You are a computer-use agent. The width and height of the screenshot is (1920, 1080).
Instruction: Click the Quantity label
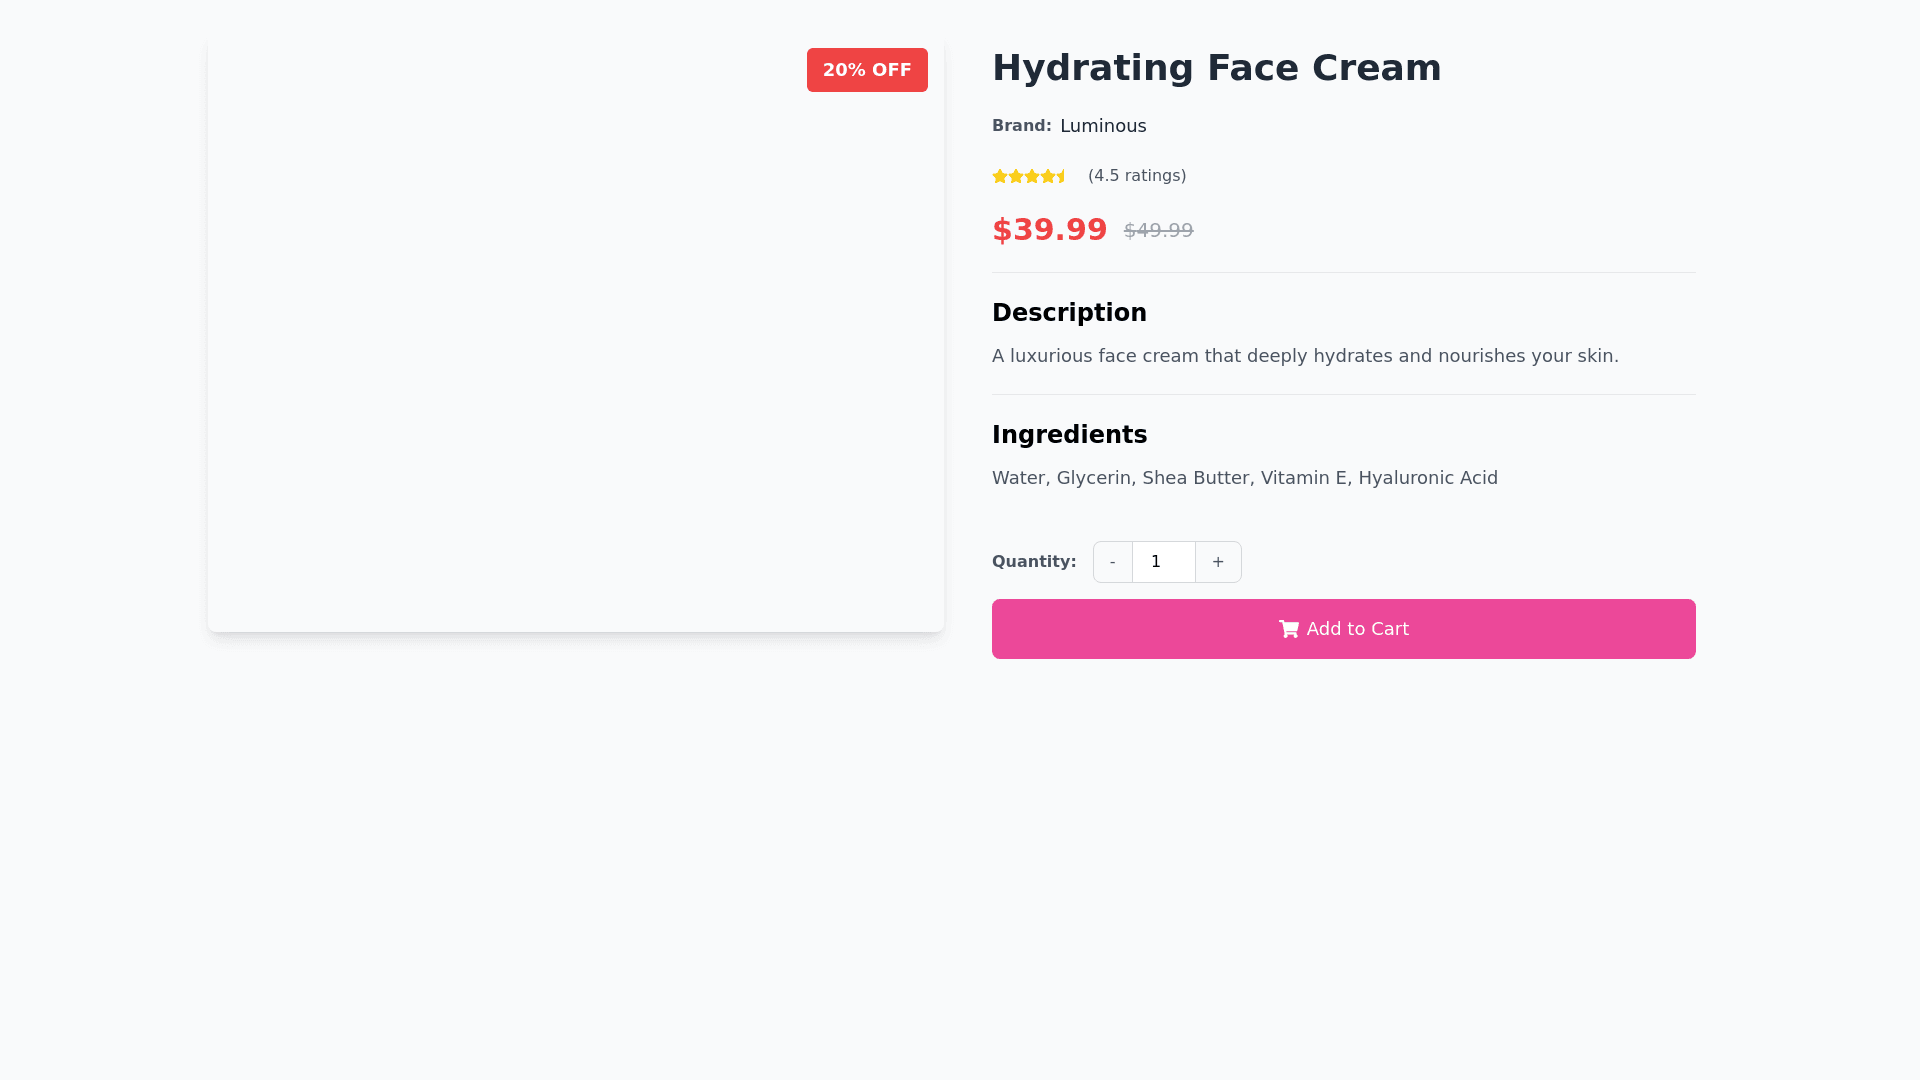[1034, 562]
